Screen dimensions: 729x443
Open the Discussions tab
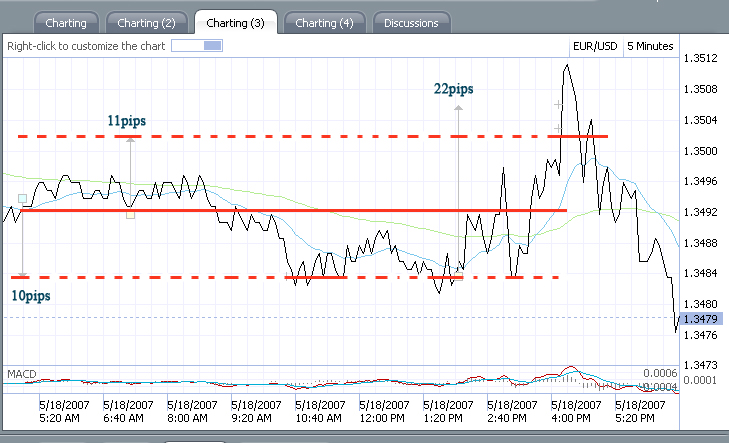411,23
